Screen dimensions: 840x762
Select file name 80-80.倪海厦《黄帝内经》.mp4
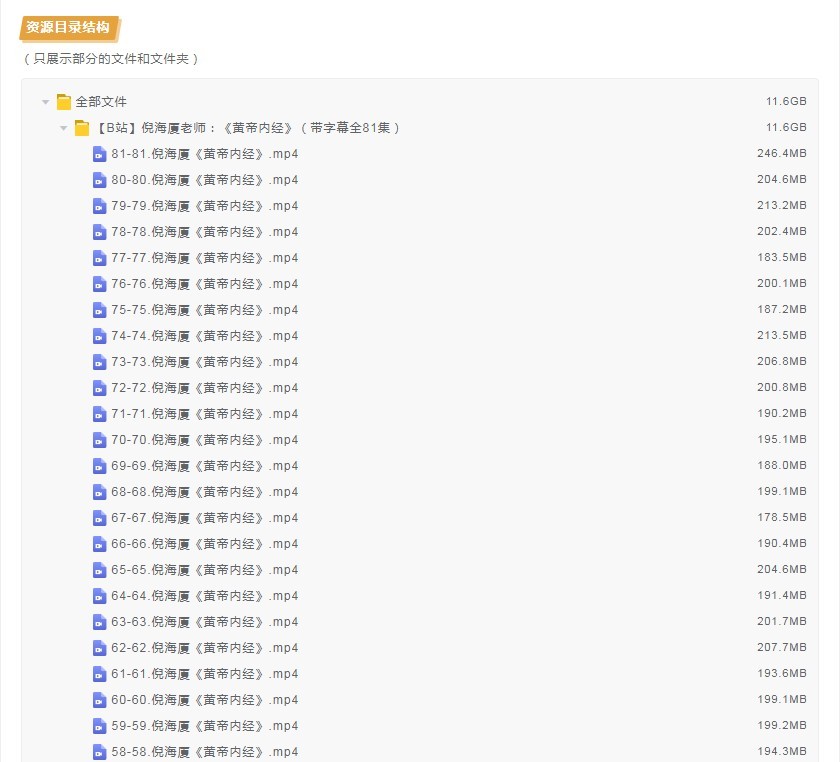point(205,180)
